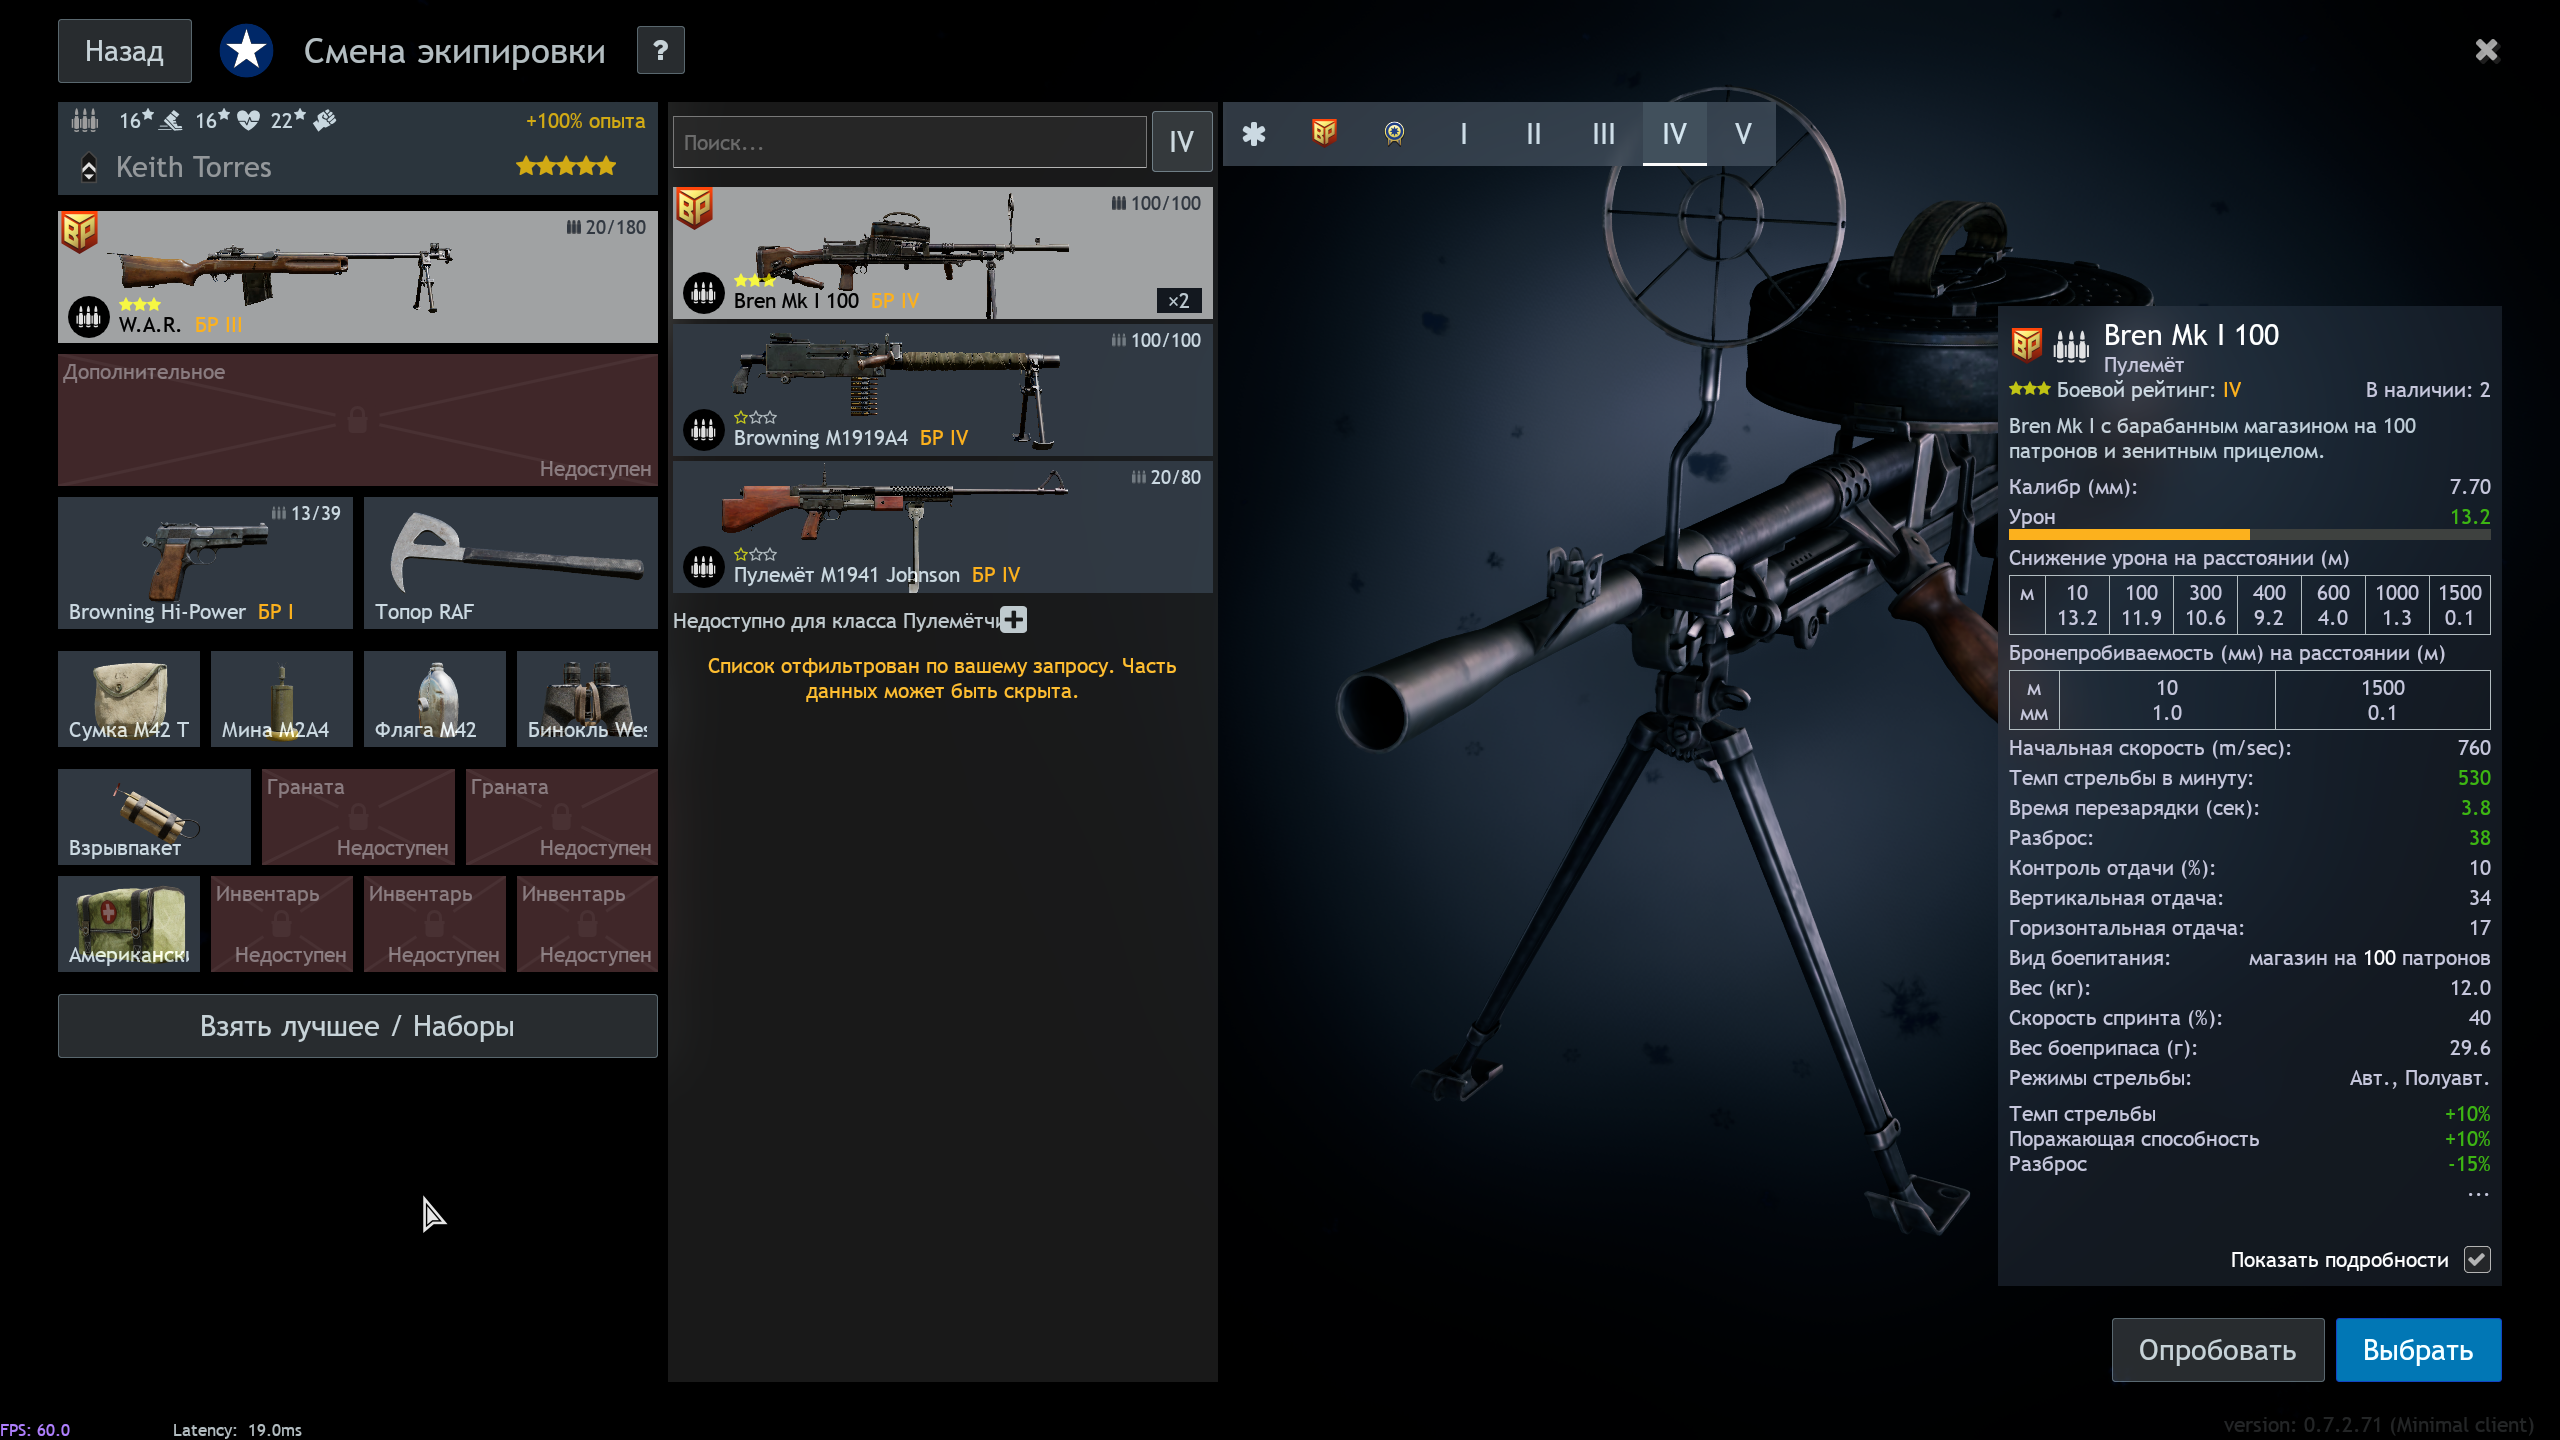Image resolution: width=2560 pixels, height=1440 pixels.
Task: Switch to the BR III tab
Action: pos(1603,134)
